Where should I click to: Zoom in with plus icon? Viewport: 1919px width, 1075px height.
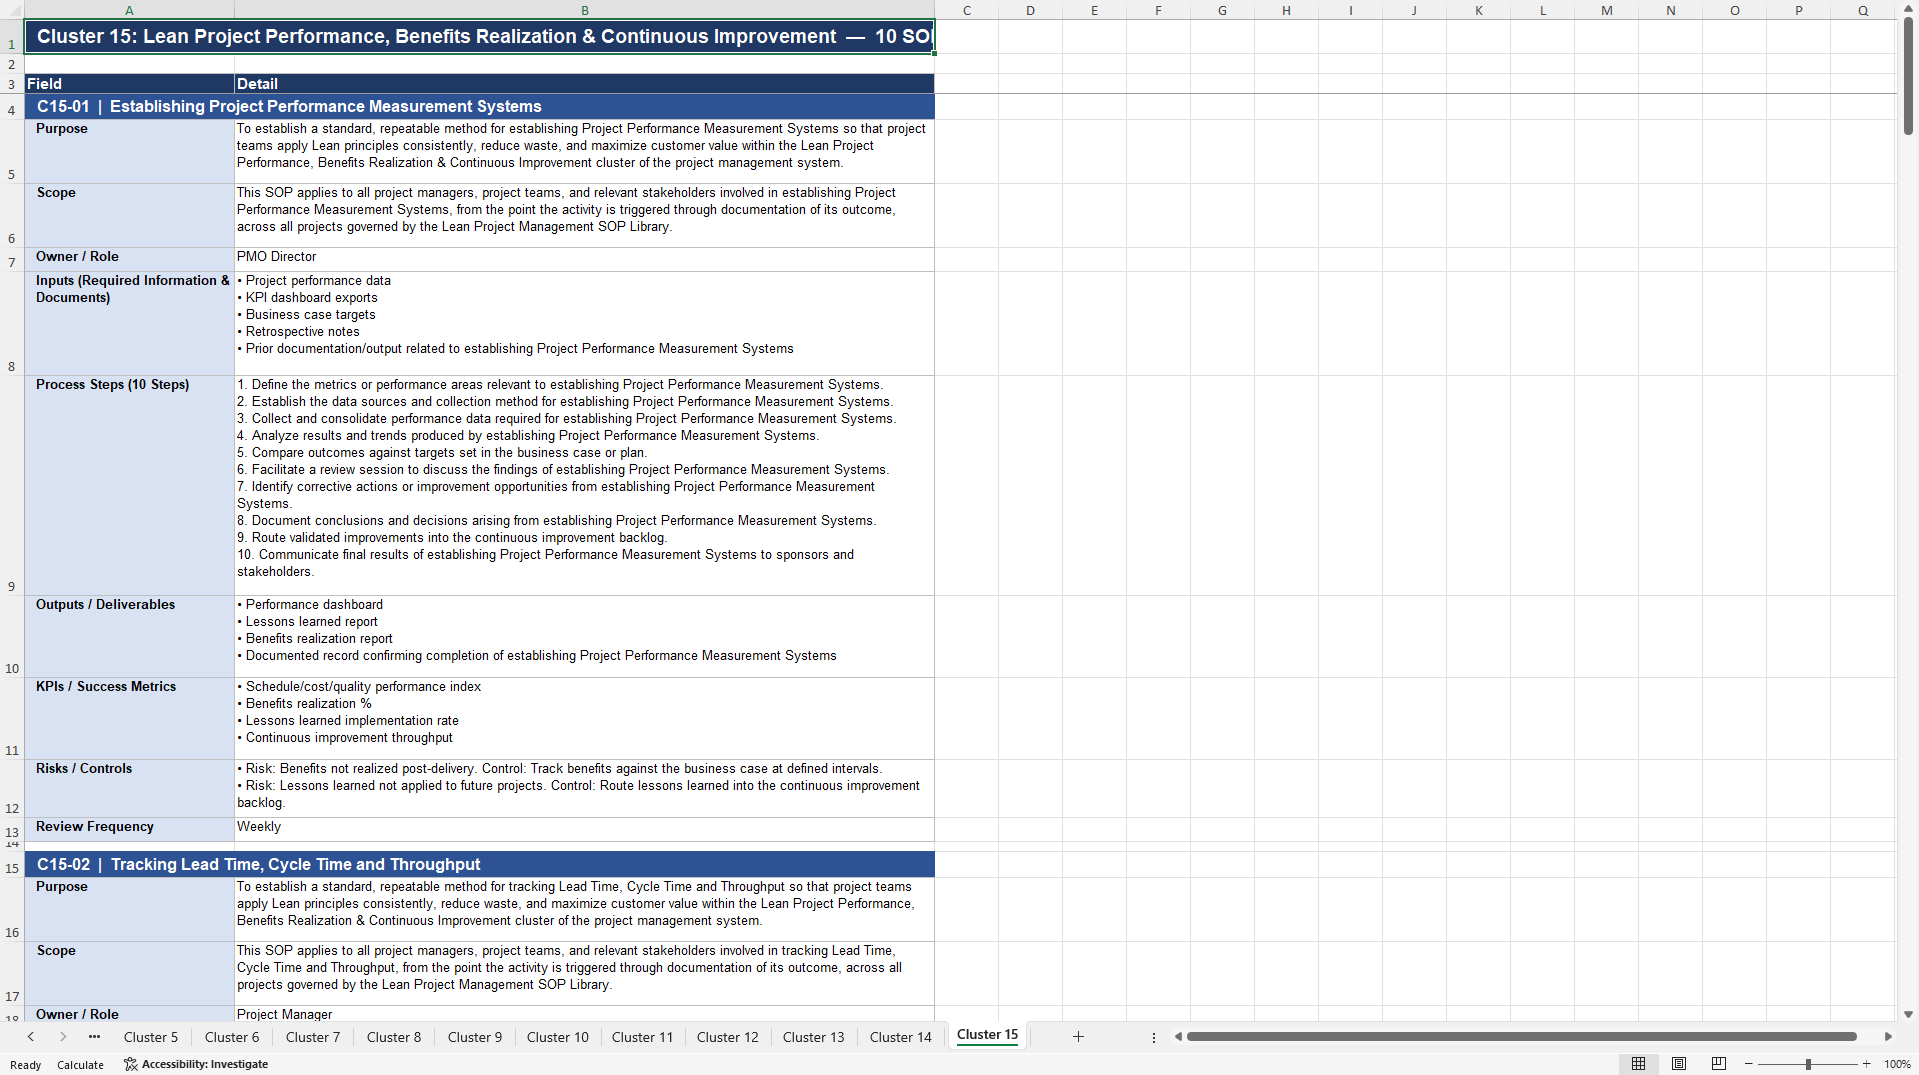(x=1866, y=1064)
